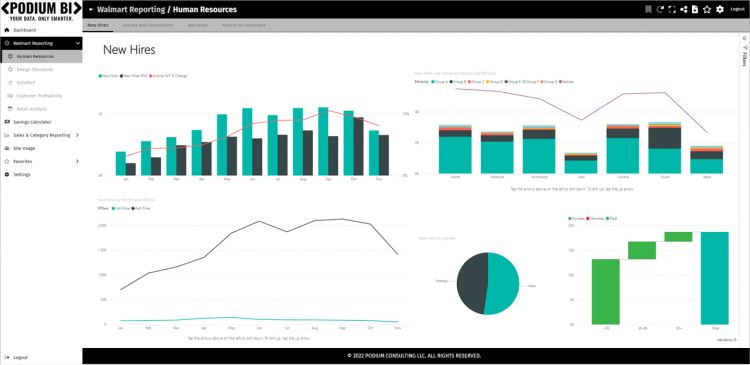Open the Actives and Separations tab
Image resolution: width=750 pixels, height=365 pixels.
[x=148, y=25]
